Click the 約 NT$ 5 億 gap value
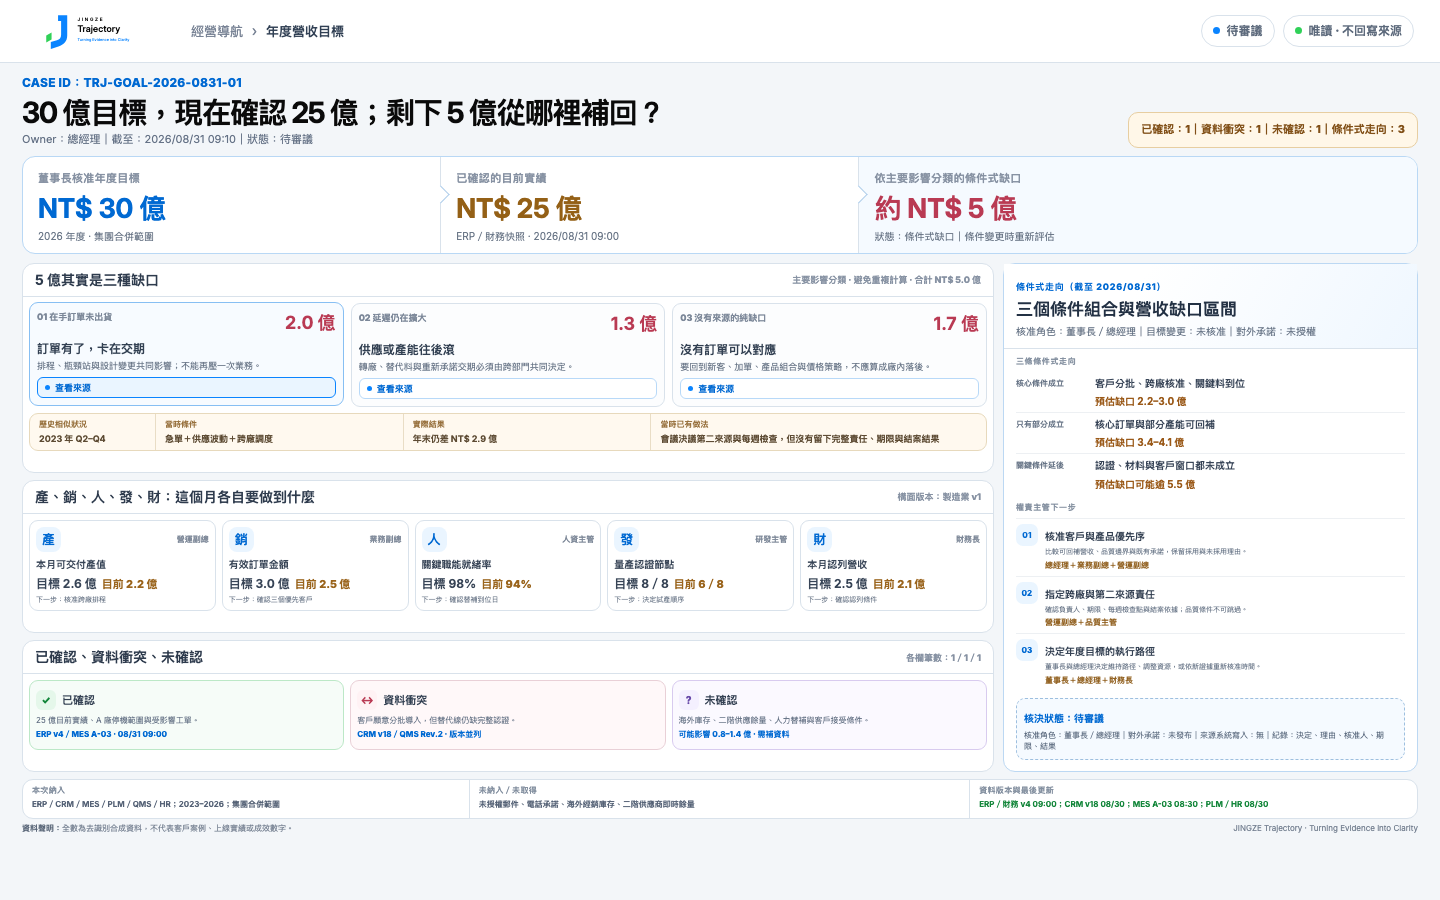 tap(946, 208)
